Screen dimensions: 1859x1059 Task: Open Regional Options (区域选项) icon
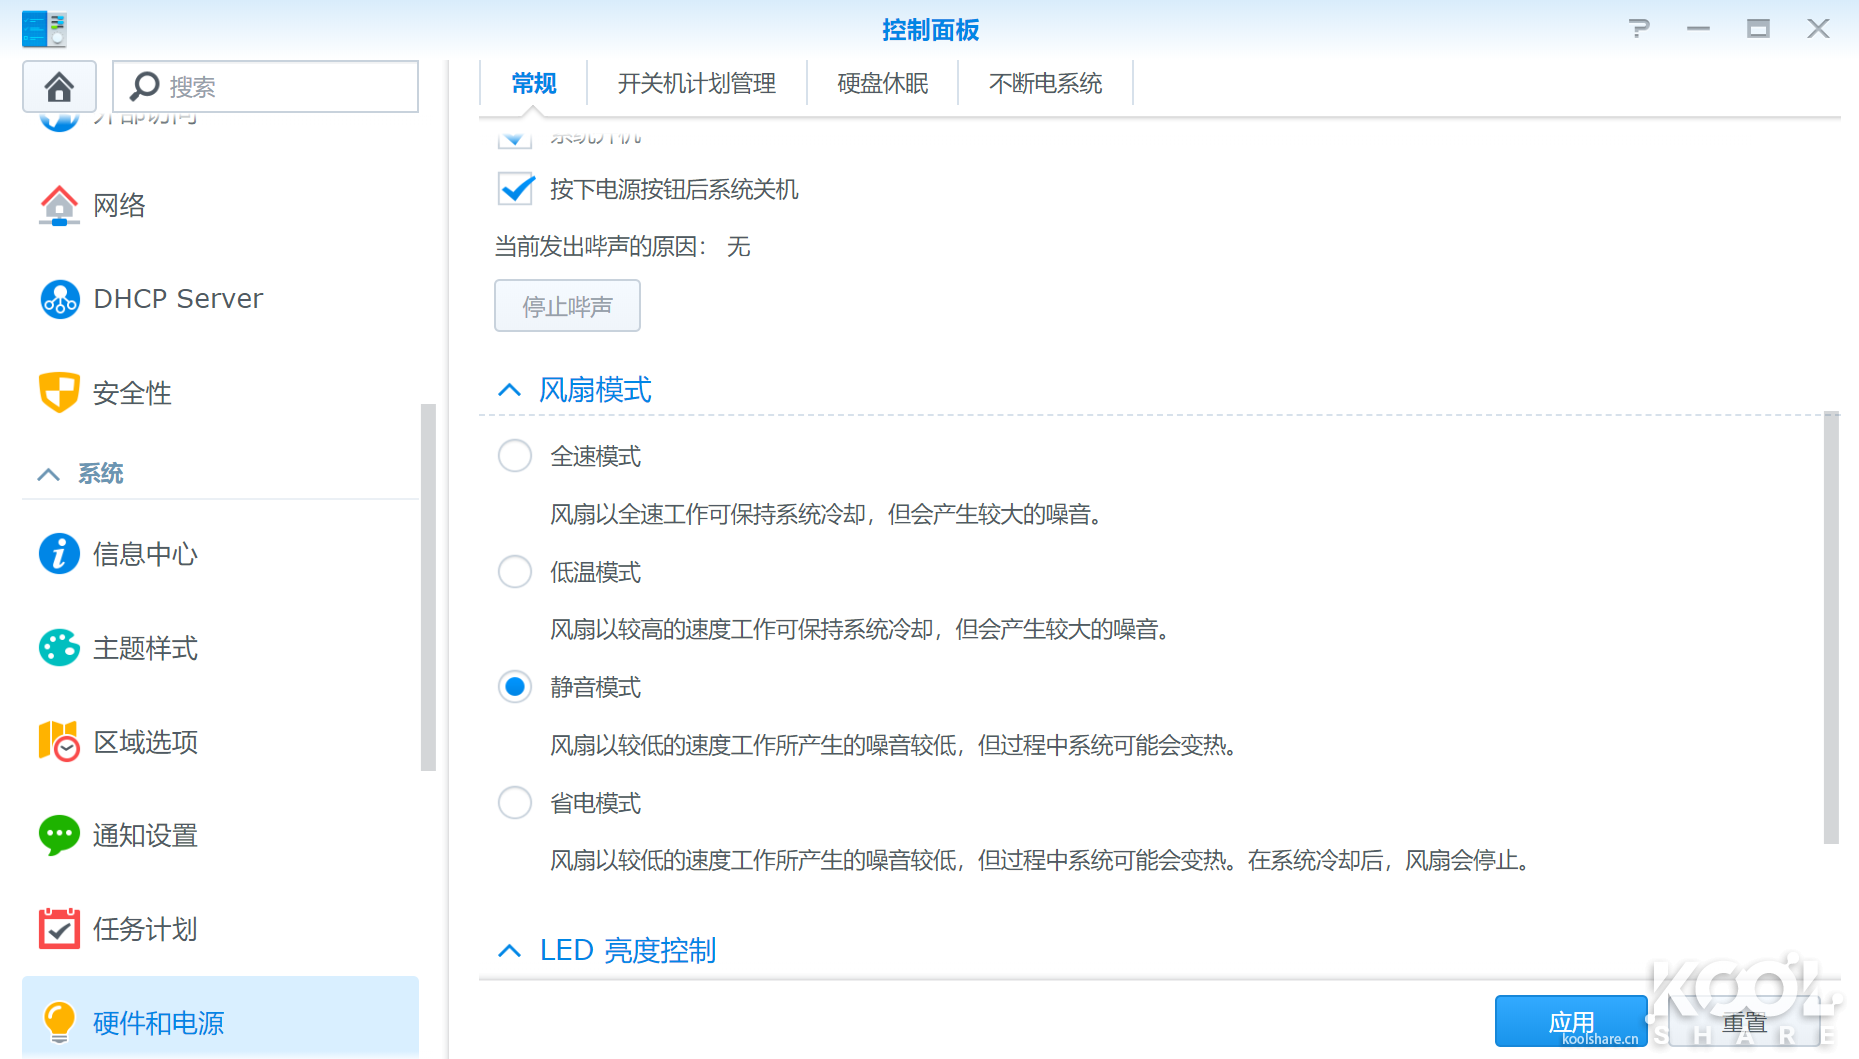point(59,742)
